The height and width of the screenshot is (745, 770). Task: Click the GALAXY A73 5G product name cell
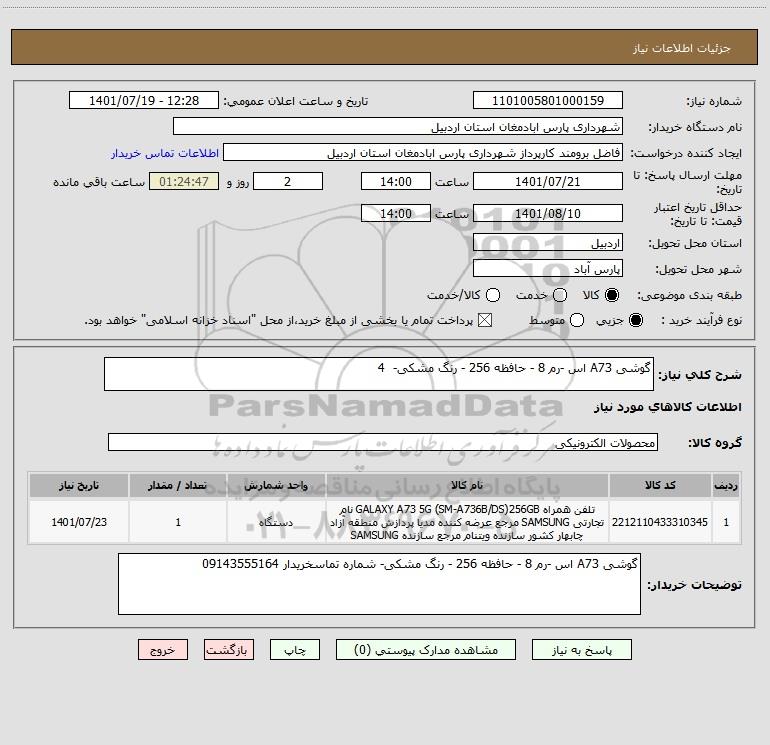coord(467,522)
